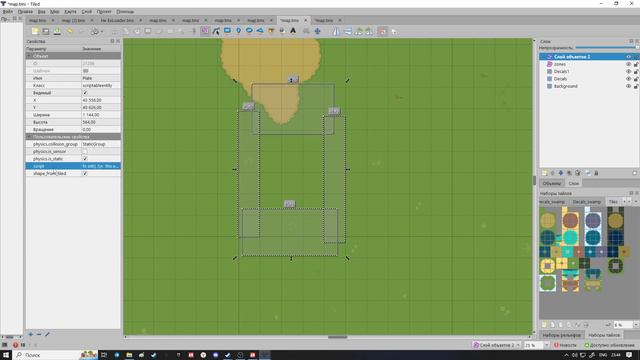This screenshot has width=640, height=360.
Task: Open the File menu
Action: 8,12
